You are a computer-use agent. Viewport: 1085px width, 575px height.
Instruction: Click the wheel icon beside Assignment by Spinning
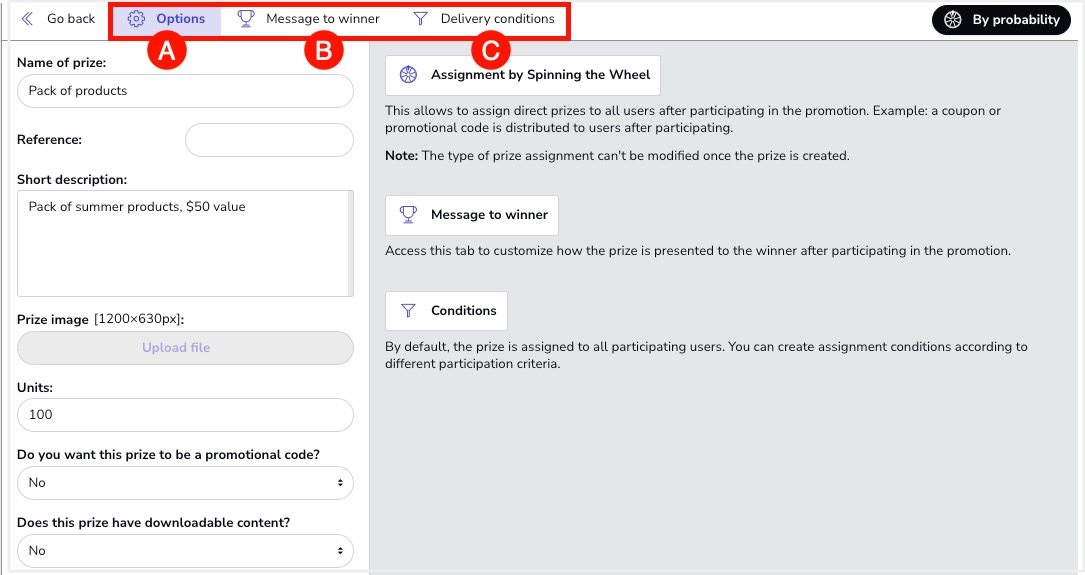click(408, 75)
